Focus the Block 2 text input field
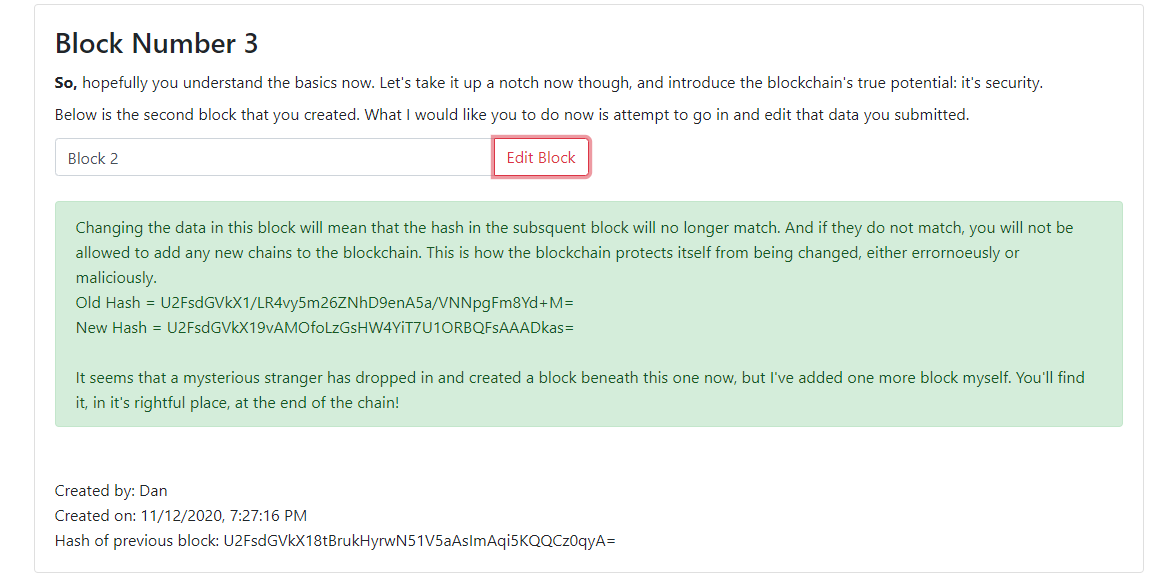The height and width of the screenshot is (581, 1166). click(x=274, y=158)
